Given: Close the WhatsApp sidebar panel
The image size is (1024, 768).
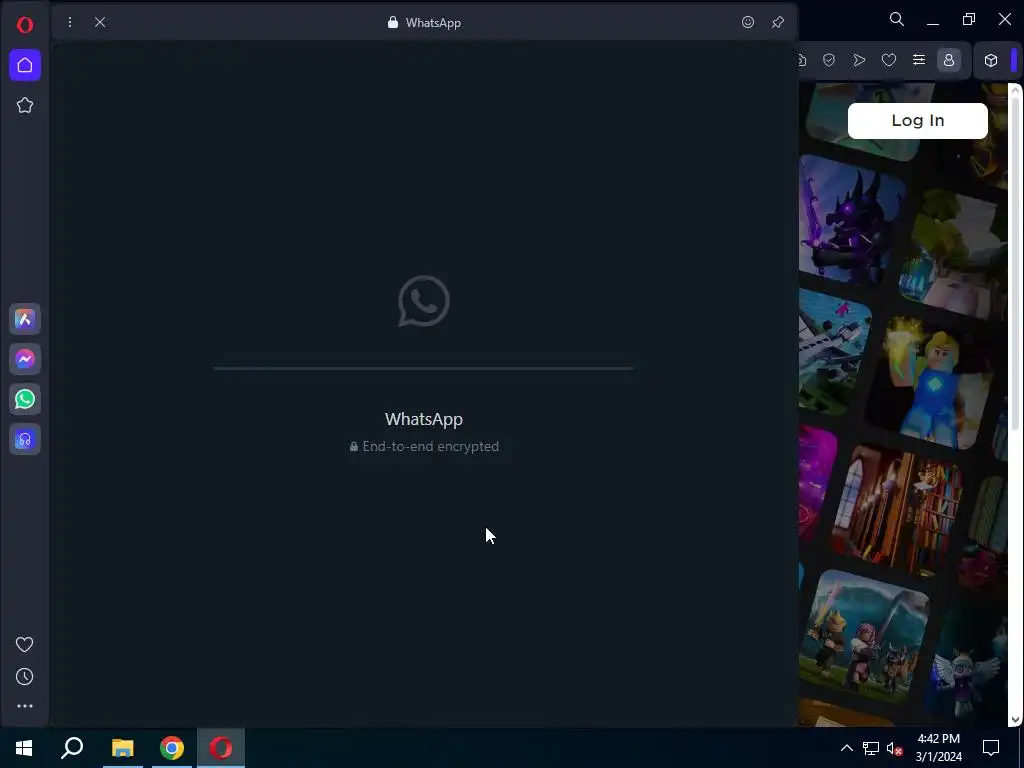Looking at the screenshot, I should coord(100,22).
